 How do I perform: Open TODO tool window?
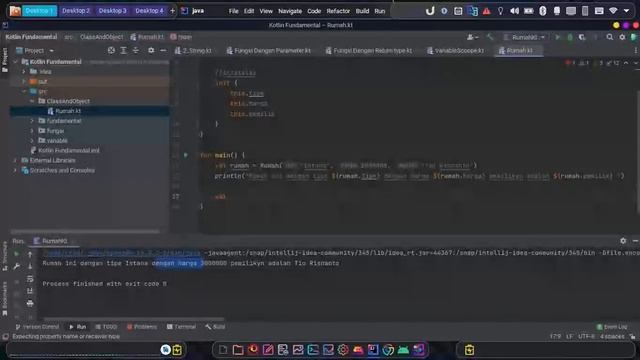[106, 327]
